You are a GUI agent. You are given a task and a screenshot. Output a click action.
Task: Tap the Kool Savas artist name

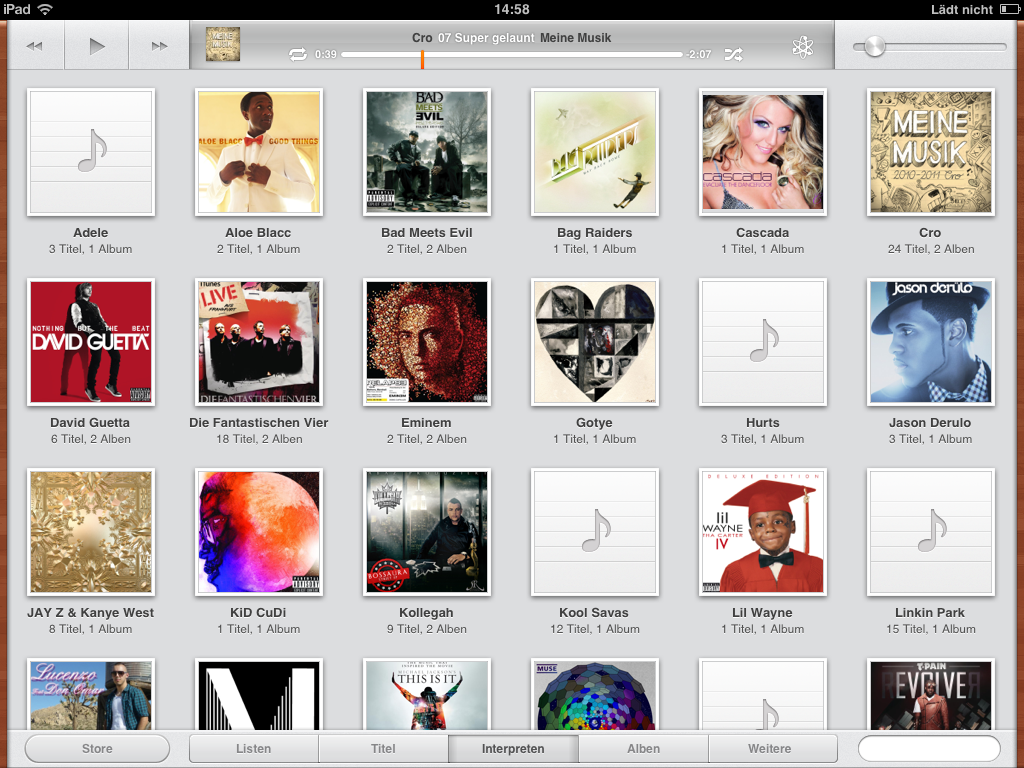coord(594,613)
